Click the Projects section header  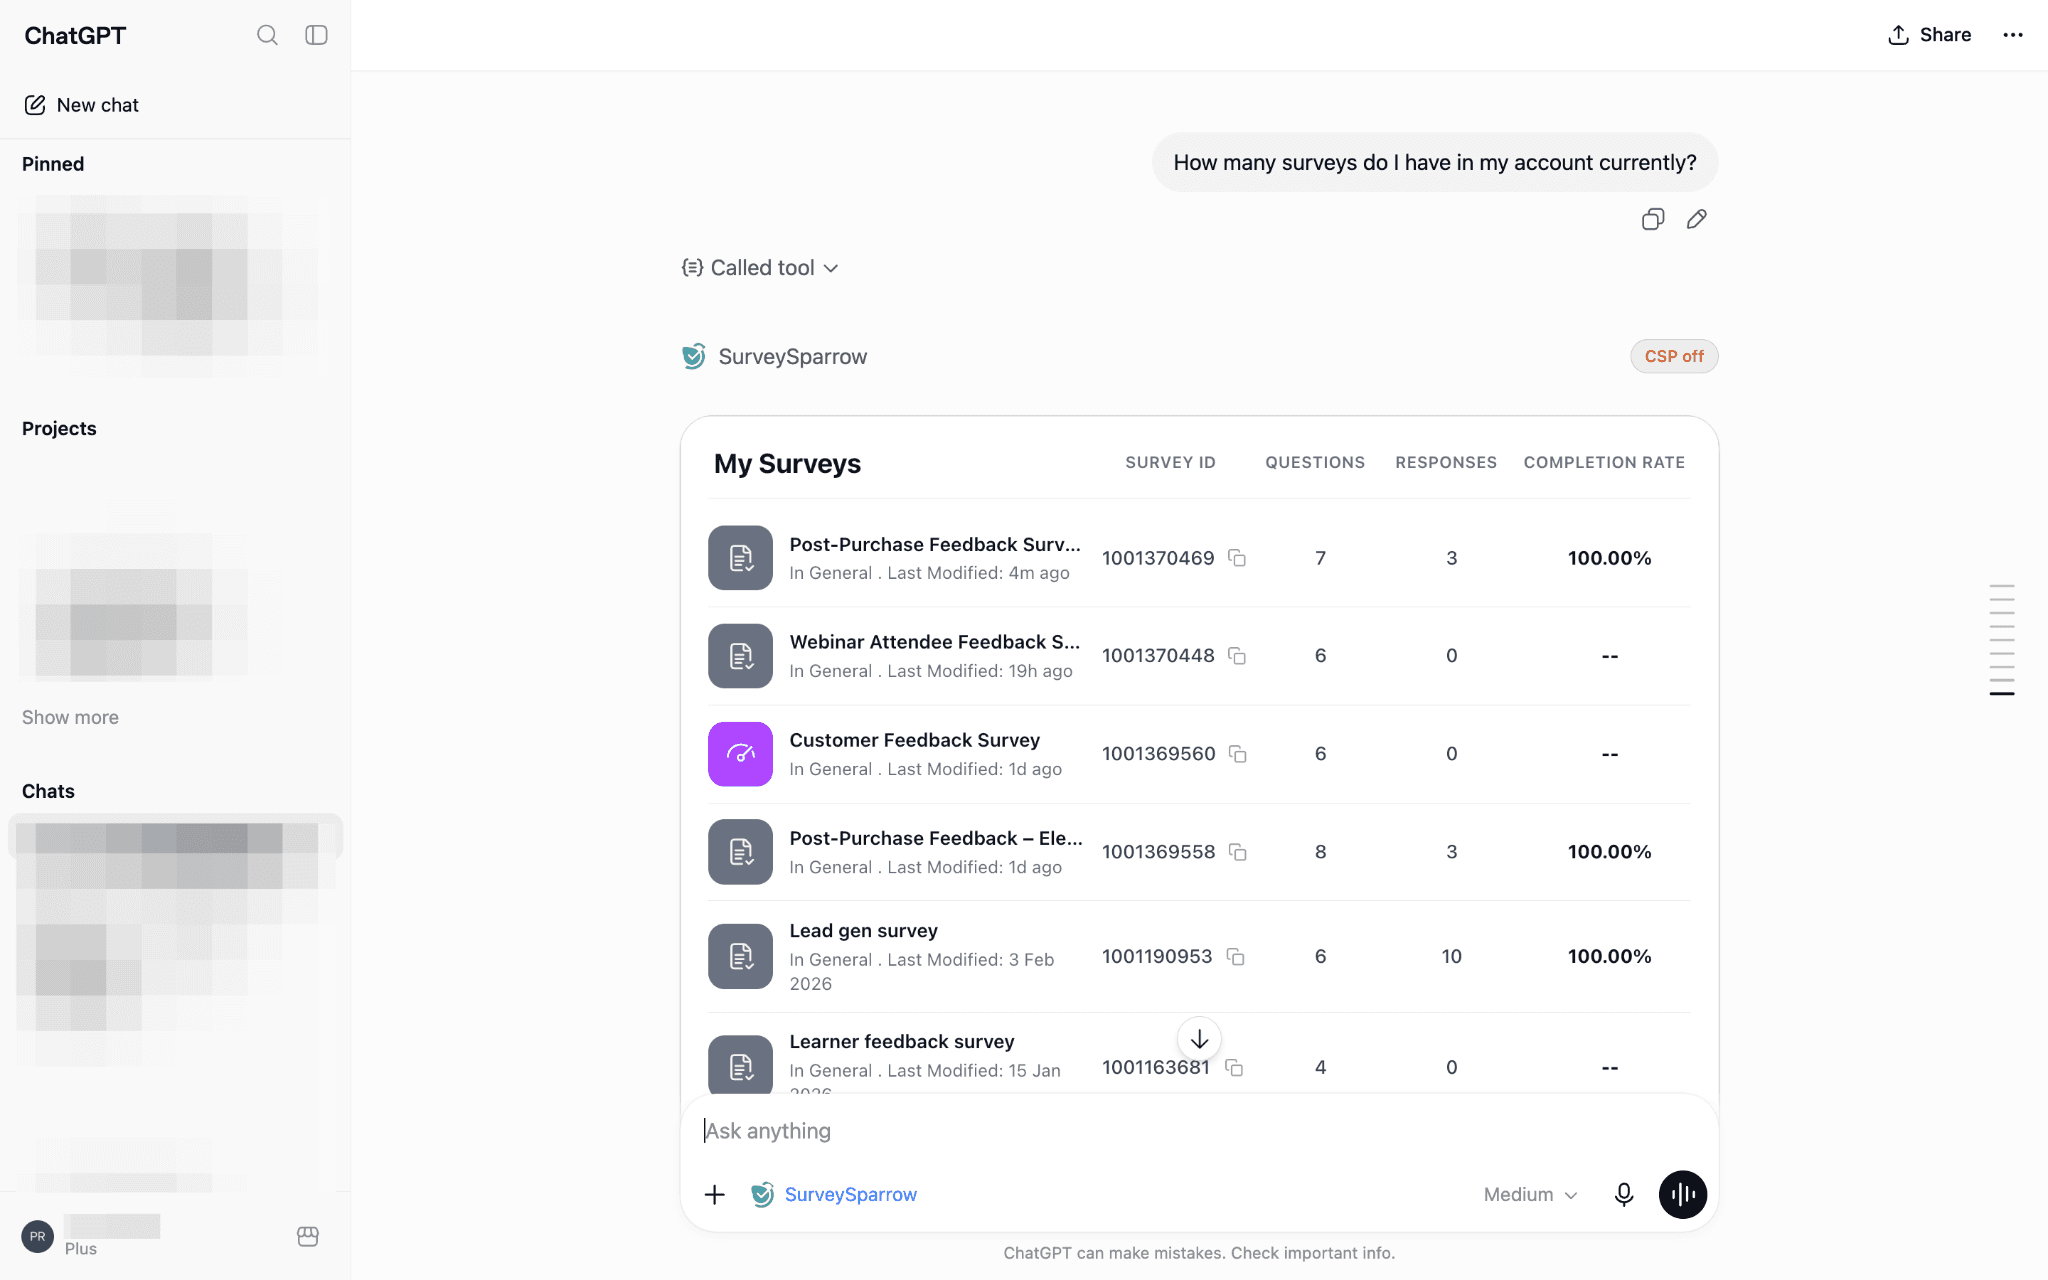59,428
